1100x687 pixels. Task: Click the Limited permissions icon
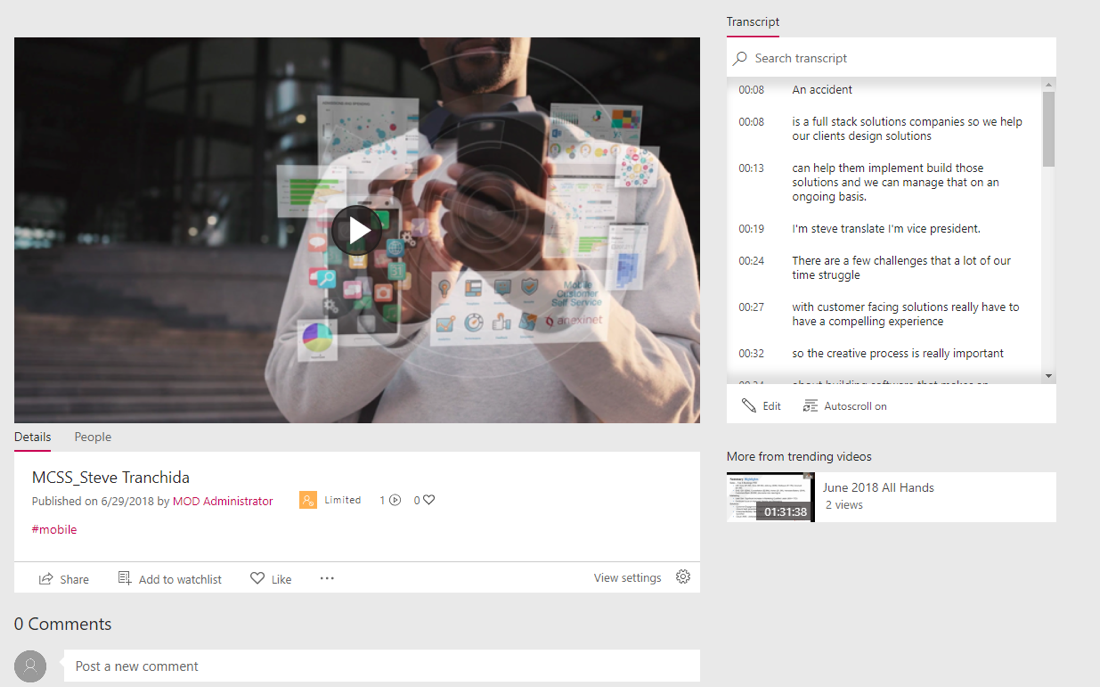(x=307, y=500)
